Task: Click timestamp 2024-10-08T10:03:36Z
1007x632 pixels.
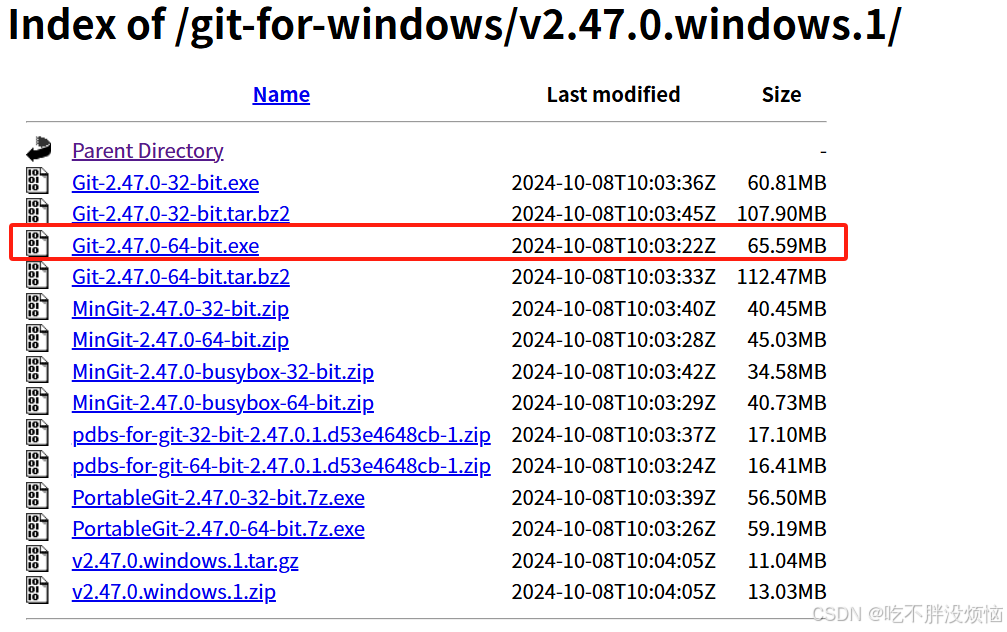Action: pos(613,182)
